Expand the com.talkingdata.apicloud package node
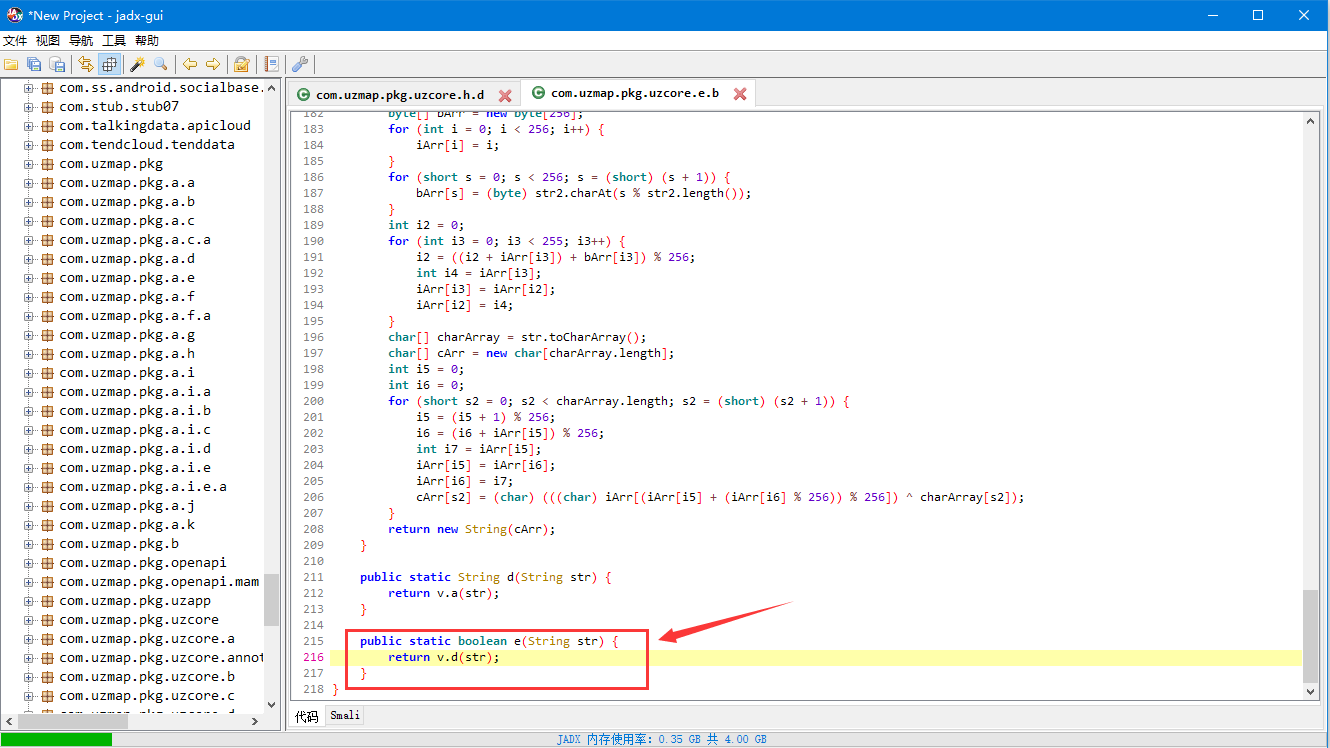 coord(29,126)
